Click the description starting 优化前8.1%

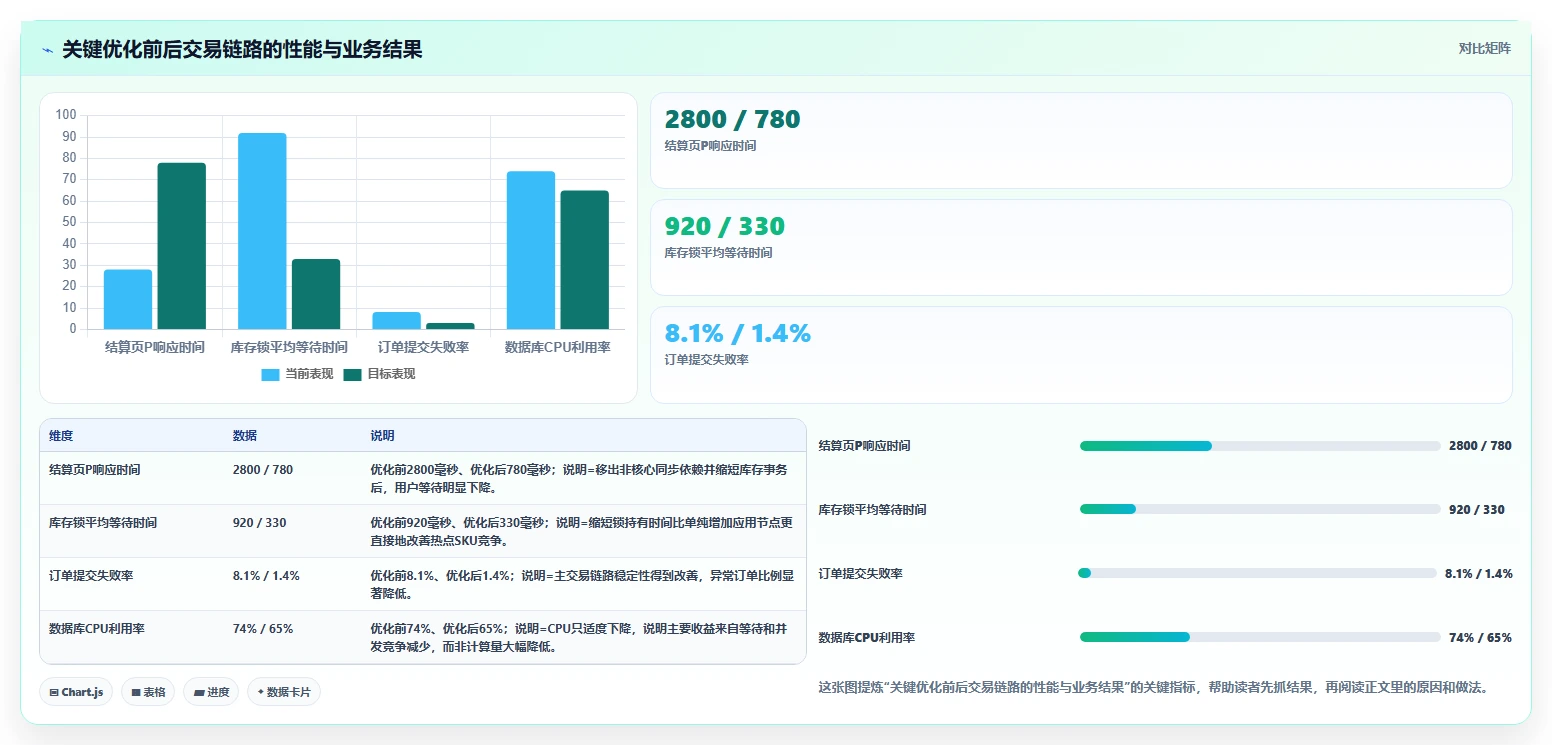[x=582, y=584]
